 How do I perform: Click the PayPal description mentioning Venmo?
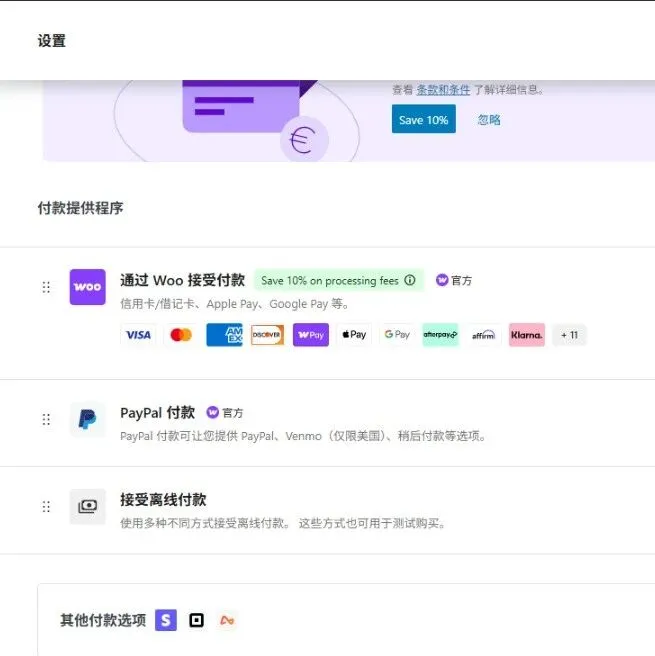(303, 436)
